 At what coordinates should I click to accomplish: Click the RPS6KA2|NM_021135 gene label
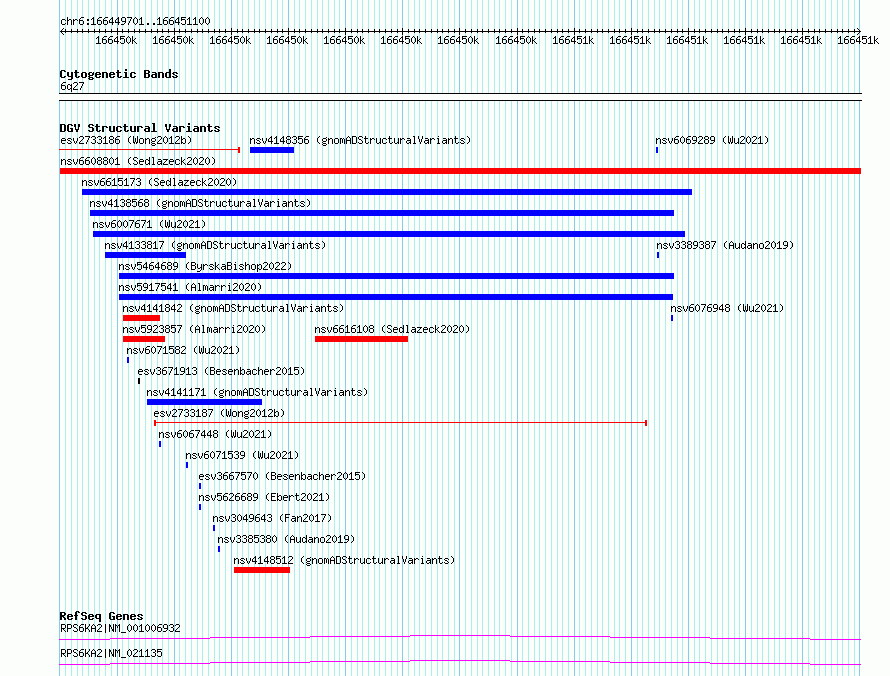[x=111, y=653]
